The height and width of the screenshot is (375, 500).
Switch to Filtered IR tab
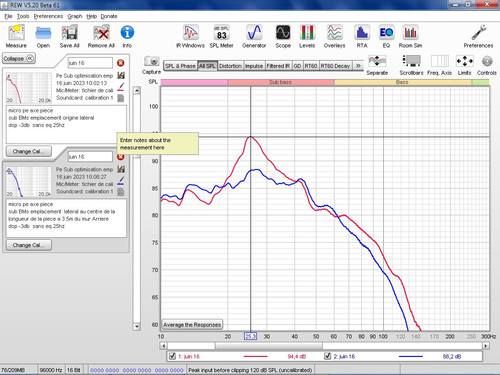coord(278,66)
